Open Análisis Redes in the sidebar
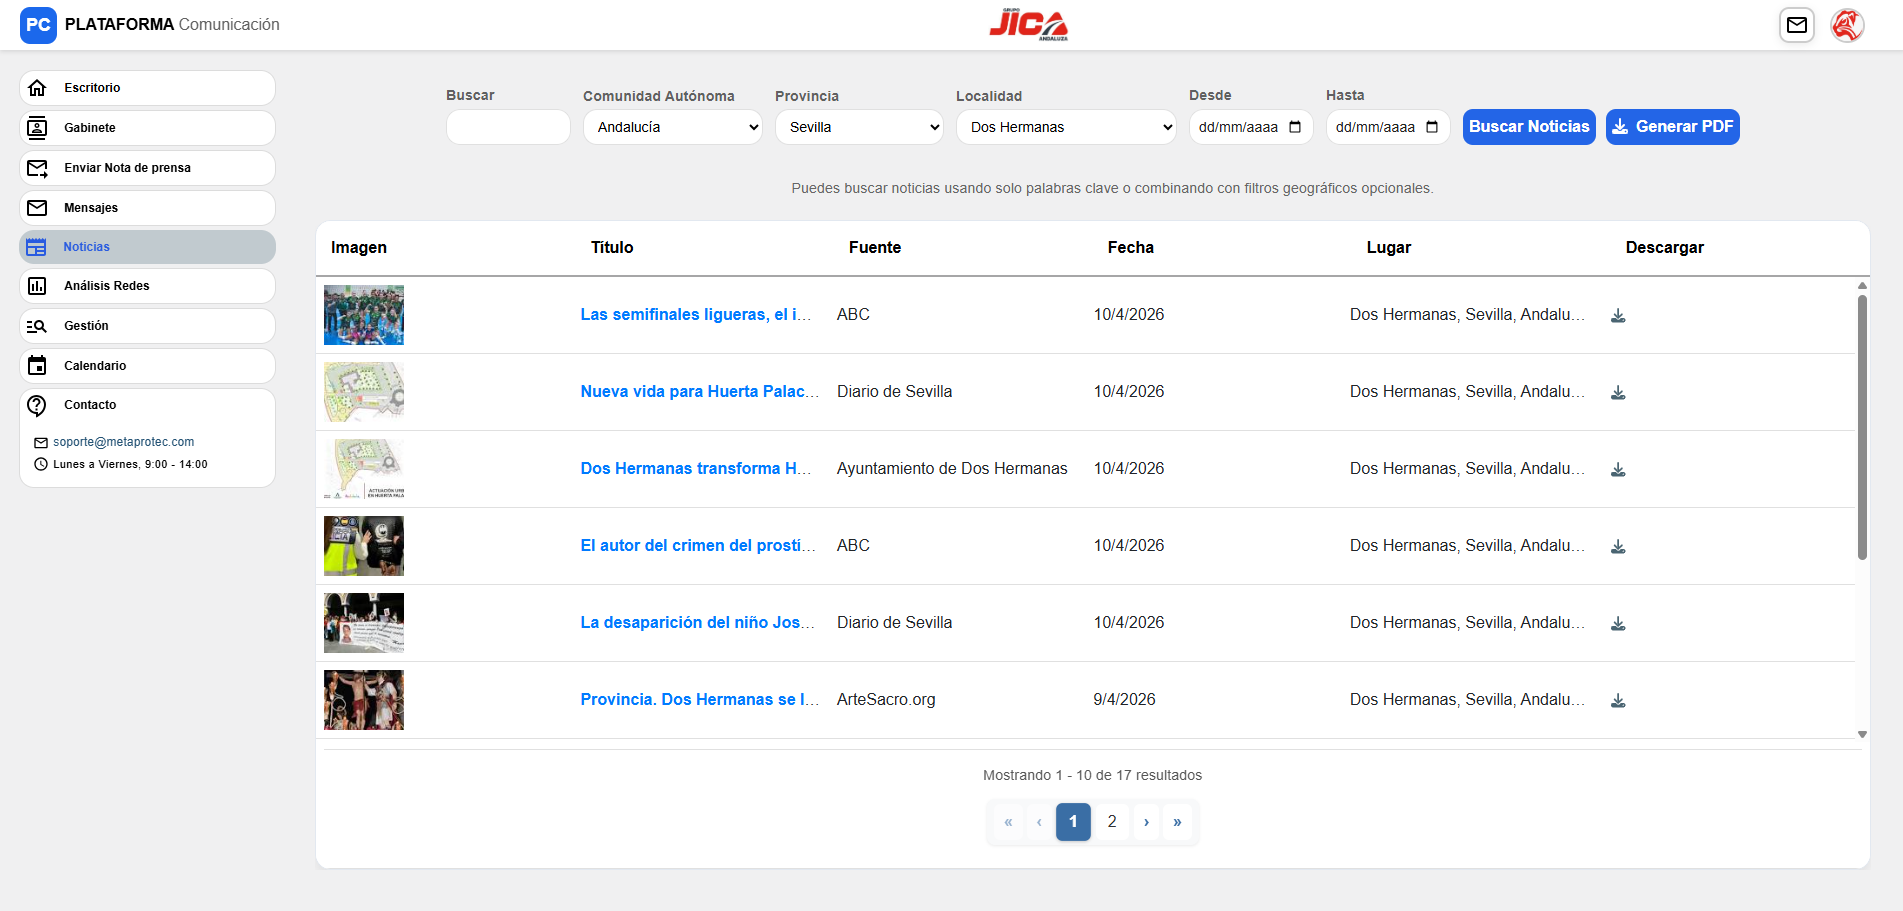Viewport: 1903px width, 911px height. (147, 286)
